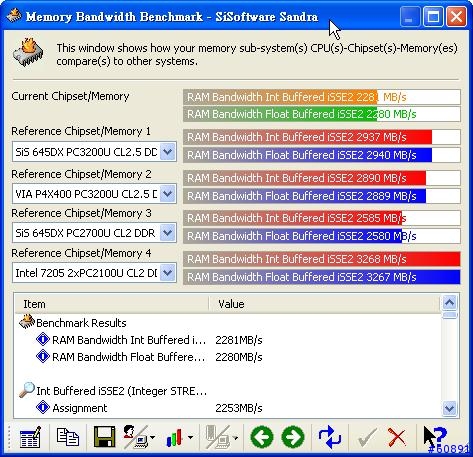Click the Int Buffered 2585 MB/s red bar

pyautogui.click(x=322, y=218)
